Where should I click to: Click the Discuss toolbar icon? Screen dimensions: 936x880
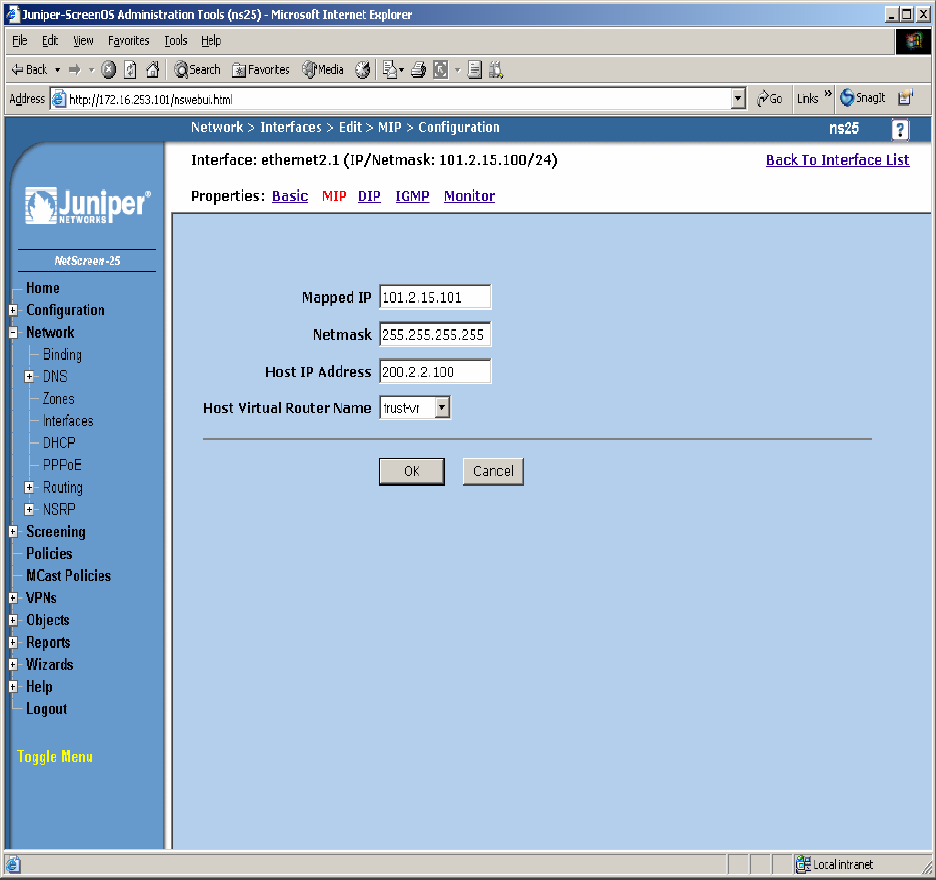(475, 70)
